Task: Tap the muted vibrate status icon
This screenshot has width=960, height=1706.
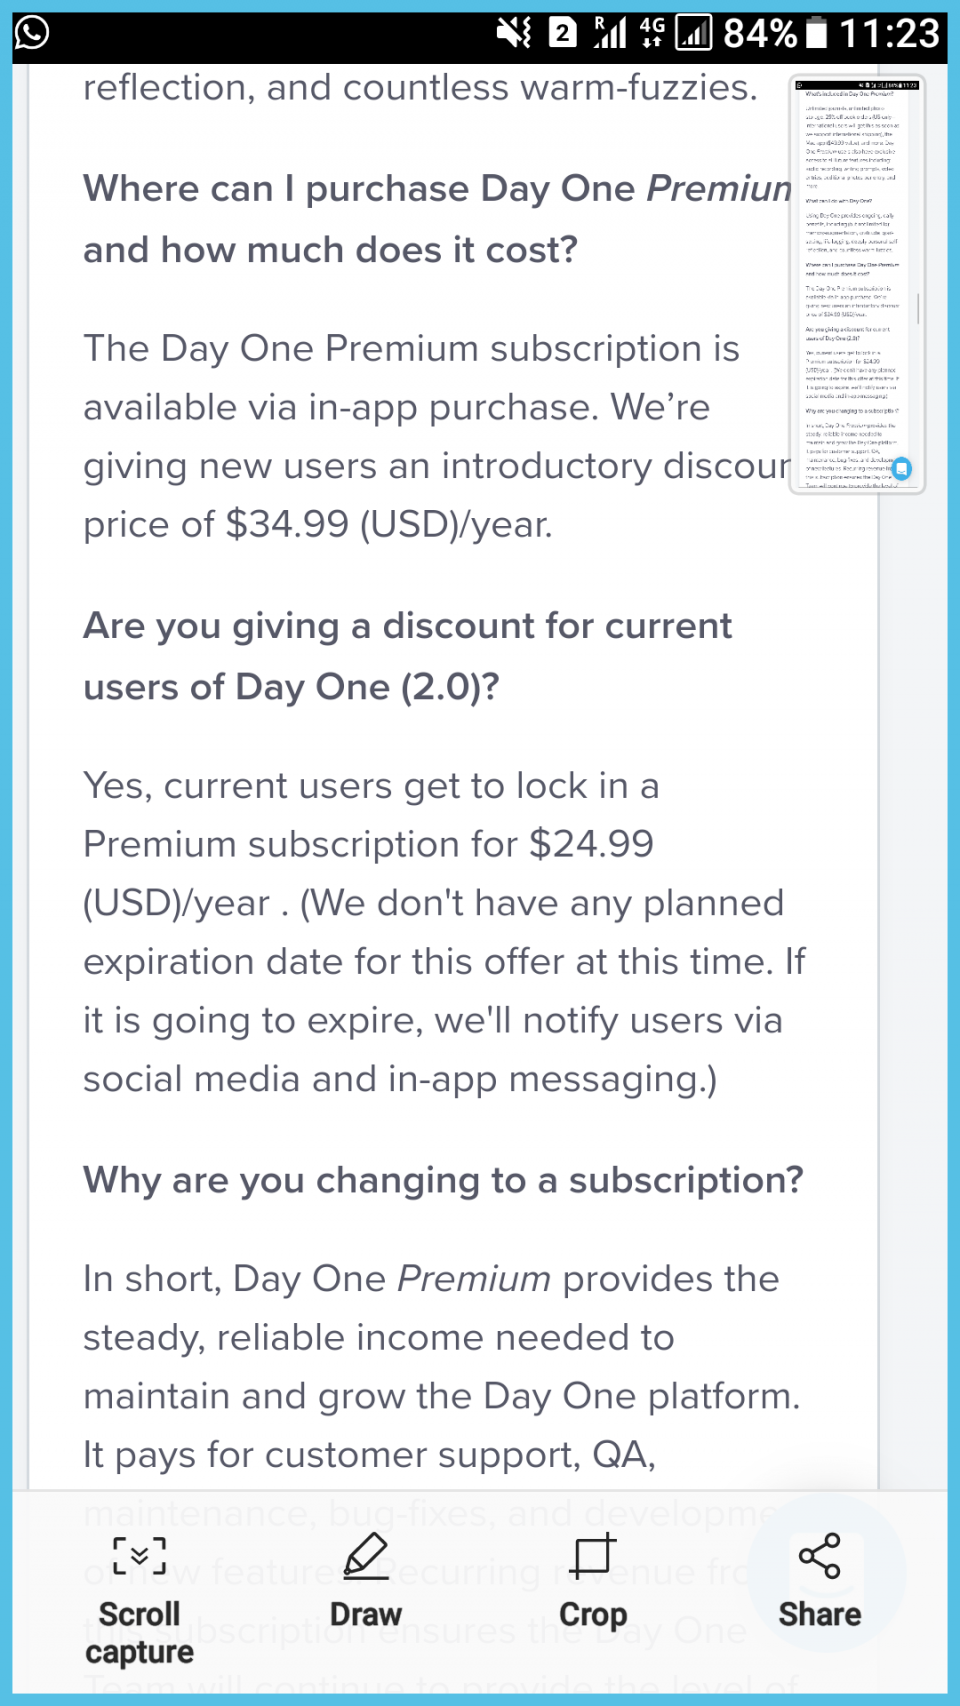Action: click(x=514, y=33)
